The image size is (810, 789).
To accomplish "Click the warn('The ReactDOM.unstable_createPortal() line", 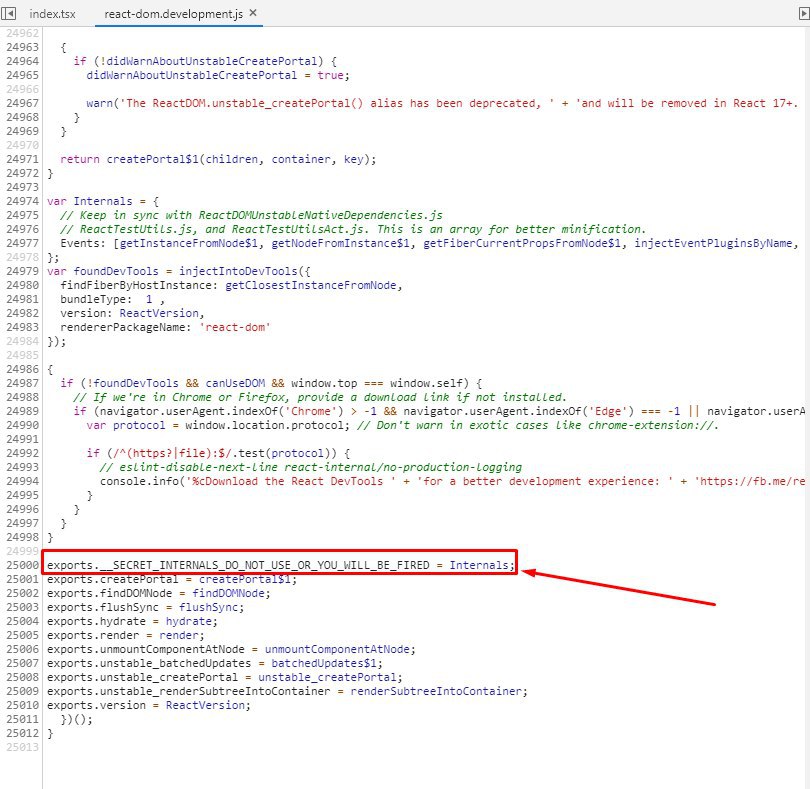I will click(x=442, y=103).
